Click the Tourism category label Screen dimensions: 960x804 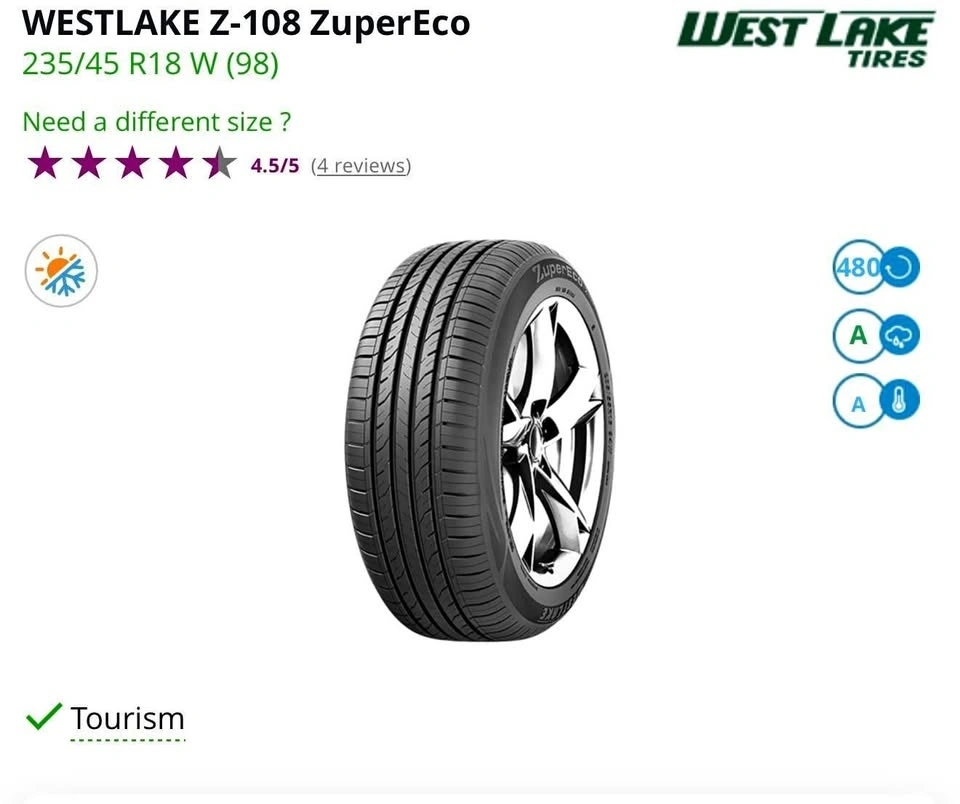pyautogui.click(x=127, y=718)
